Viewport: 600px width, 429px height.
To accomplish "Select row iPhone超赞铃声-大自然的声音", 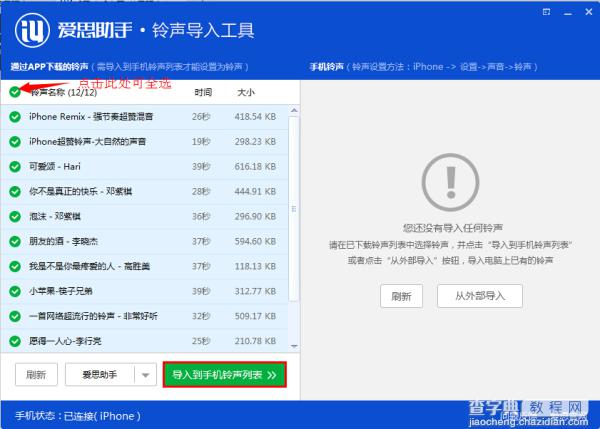I will click(x=145, y=142).
